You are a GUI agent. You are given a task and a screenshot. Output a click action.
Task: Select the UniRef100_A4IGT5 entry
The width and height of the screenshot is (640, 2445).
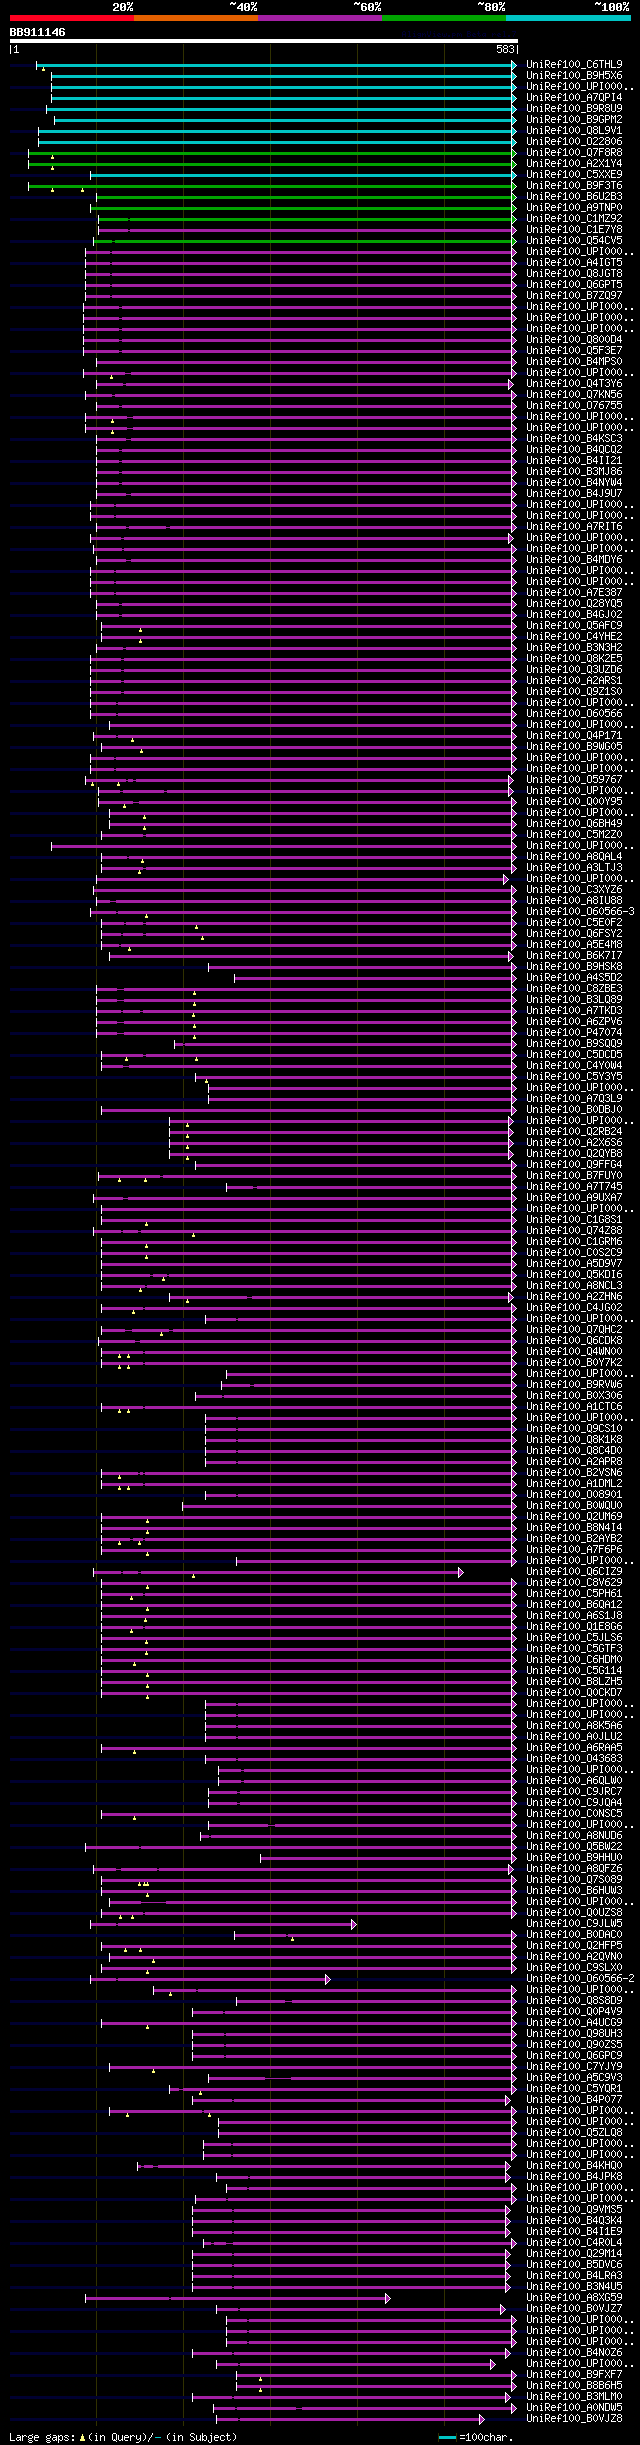coord(574,263)
